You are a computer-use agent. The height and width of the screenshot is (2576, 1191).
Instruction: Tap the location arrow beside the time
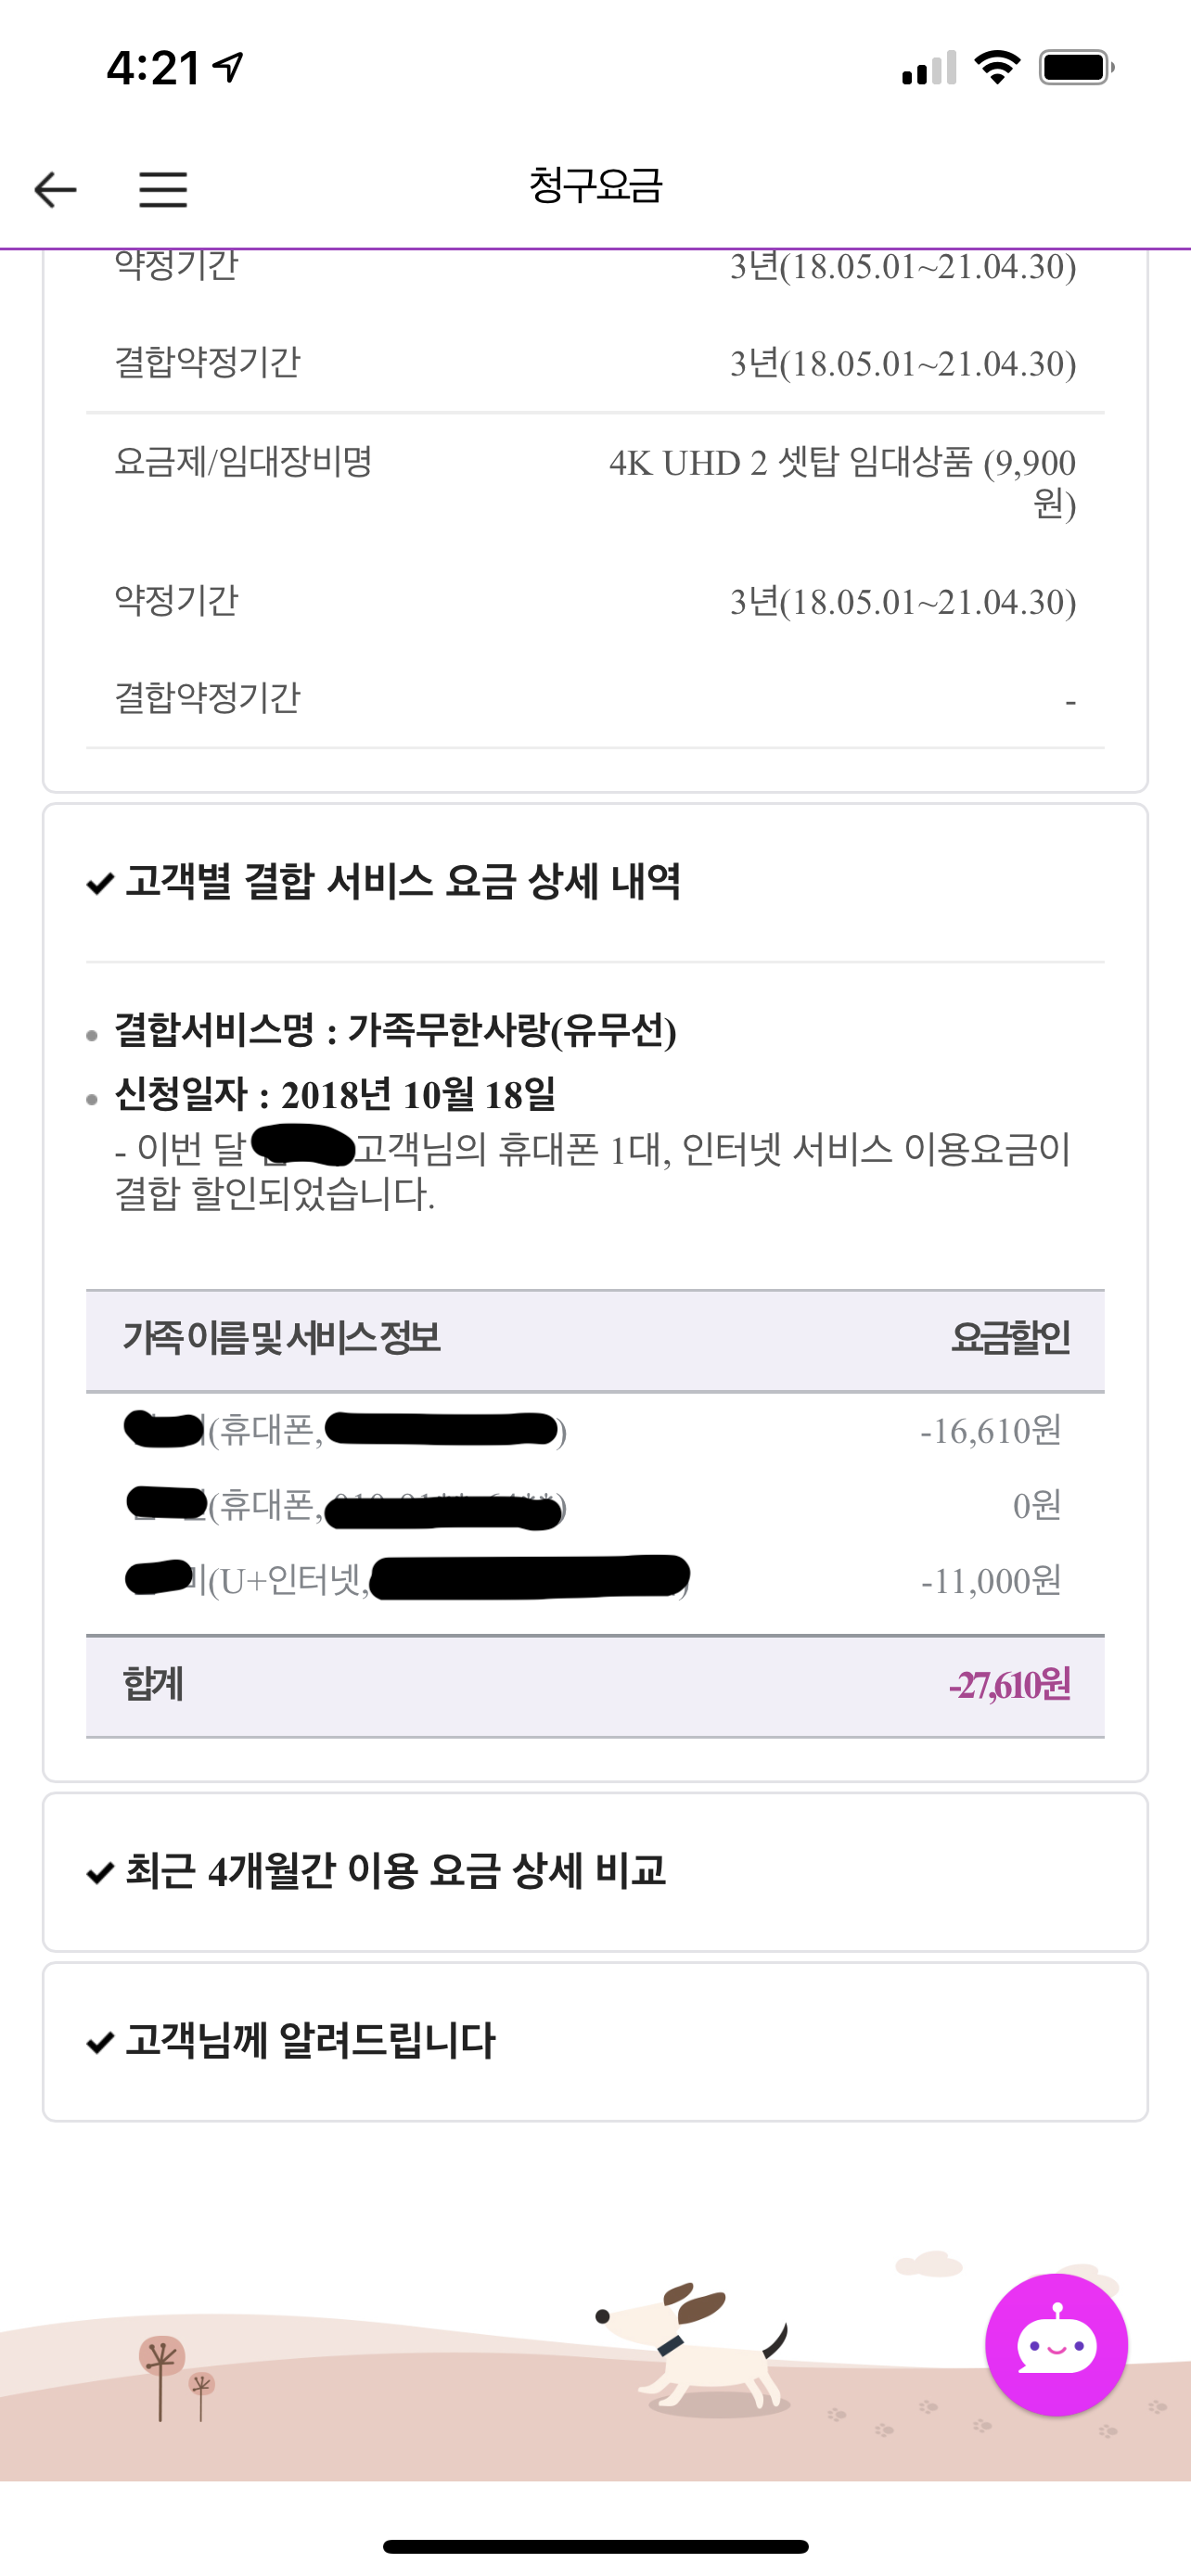[x=230, y=68]
